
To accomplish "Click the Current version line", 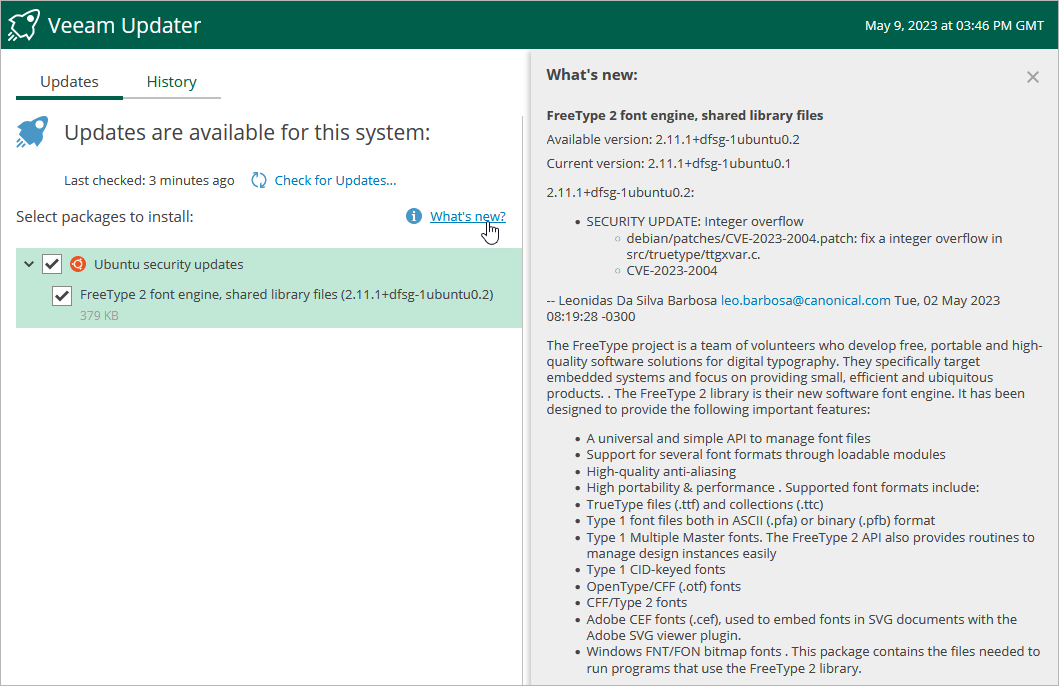I will click(669, 163).
